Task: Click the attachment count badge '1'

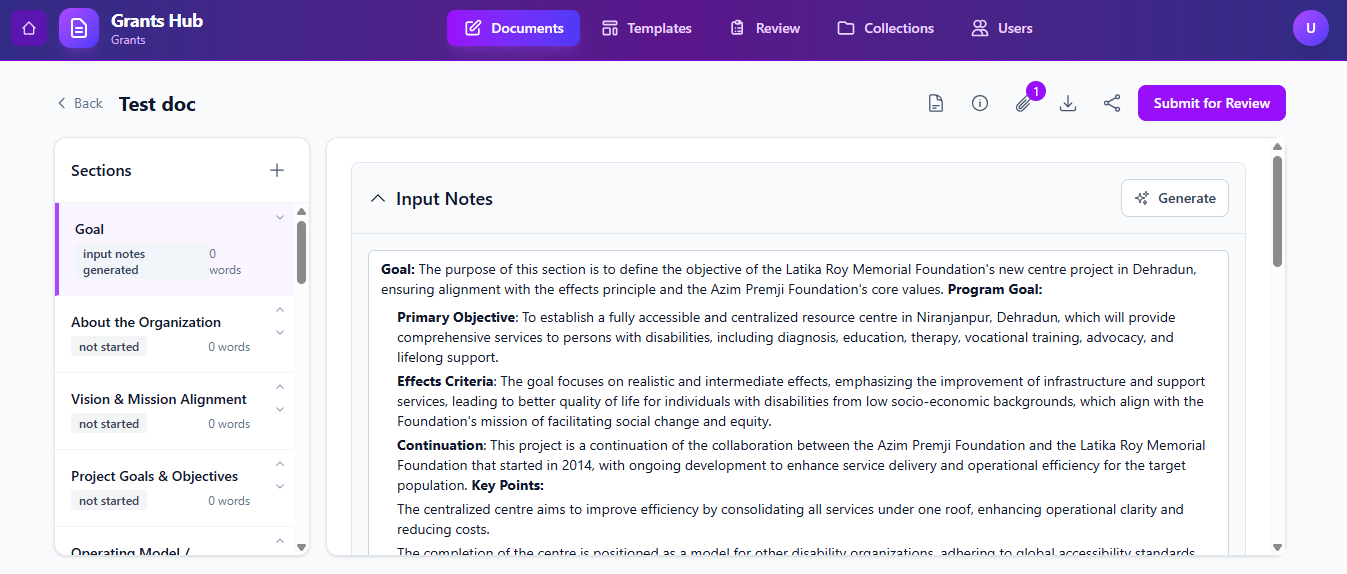Action: click(x=1036, y=91)
